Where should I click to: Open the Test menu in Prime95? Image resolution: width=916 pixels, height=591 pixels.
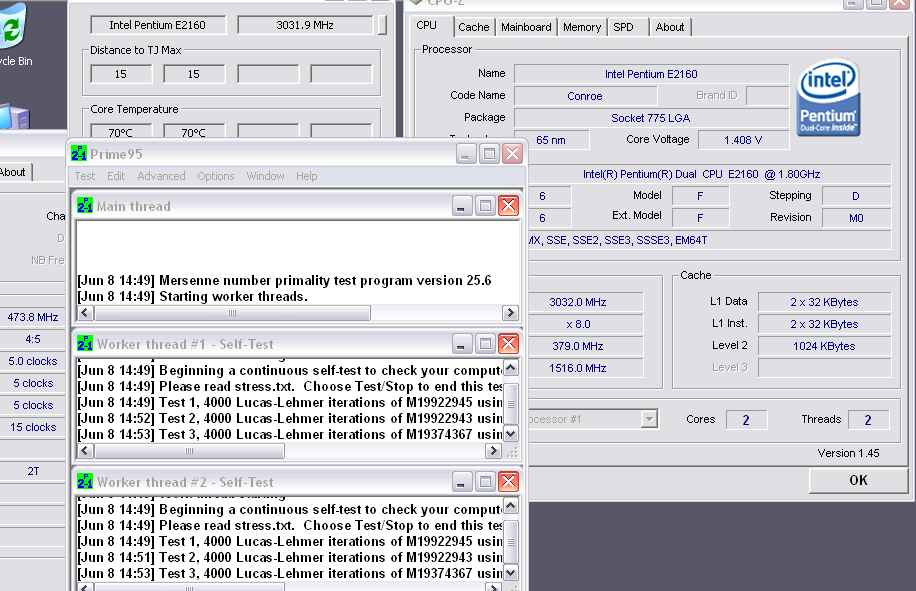click(x=84, y=176)
